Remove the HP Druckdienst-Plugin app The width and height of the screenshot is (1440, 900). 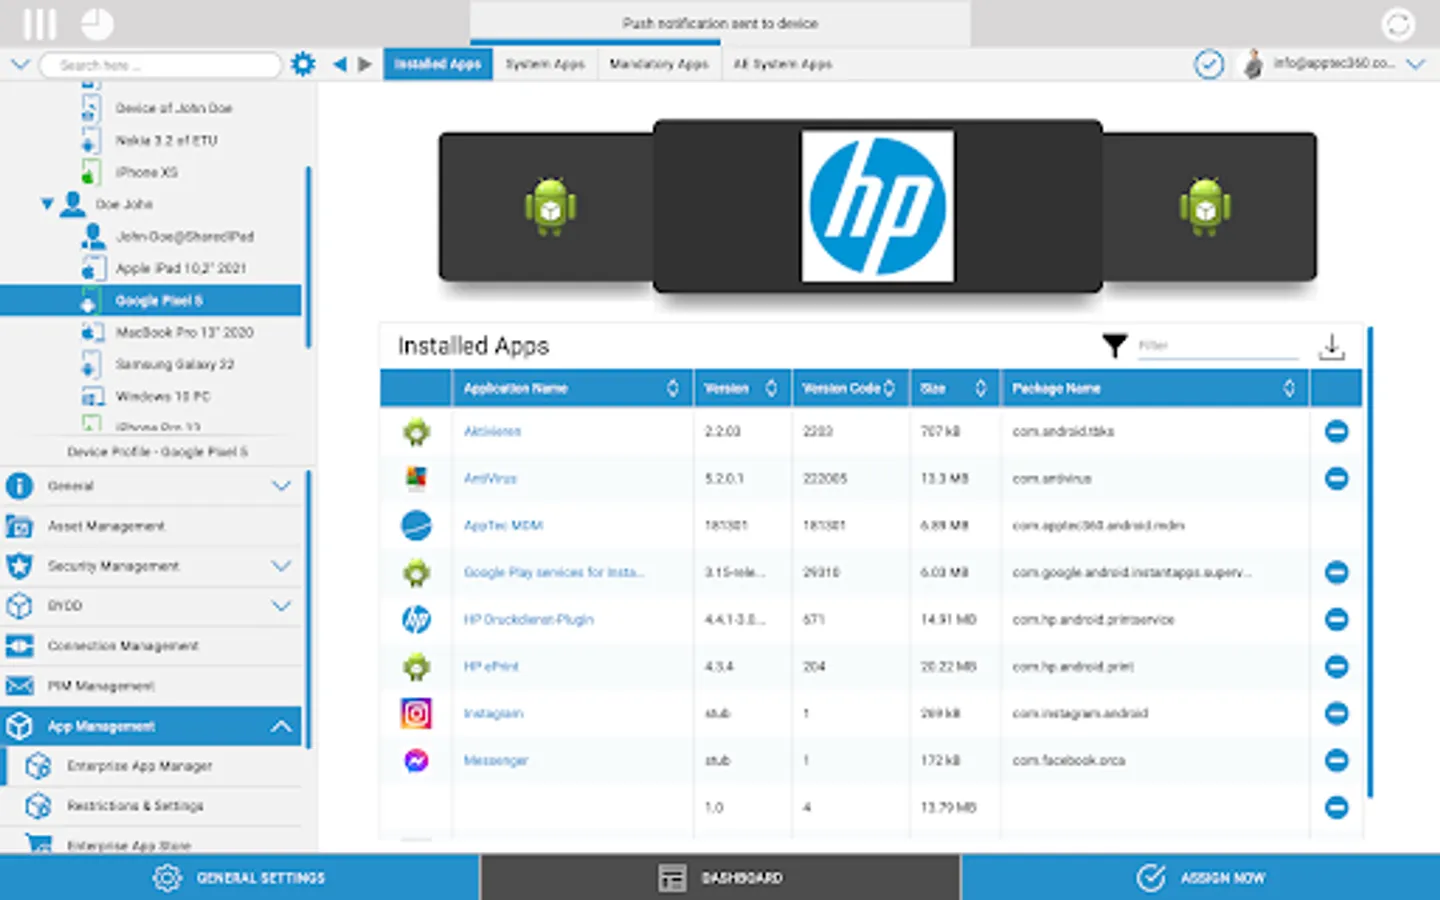[1336, 619]
